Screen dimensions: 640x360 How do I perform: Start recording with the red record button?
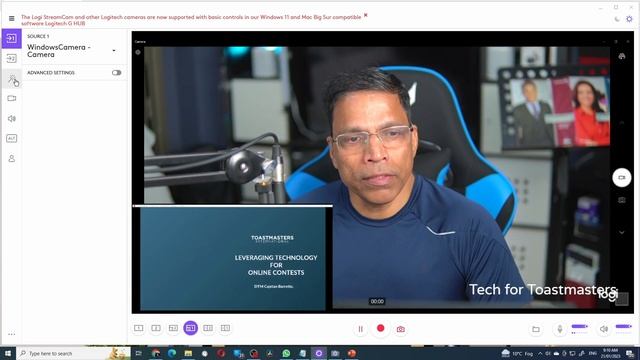point(380,328)
